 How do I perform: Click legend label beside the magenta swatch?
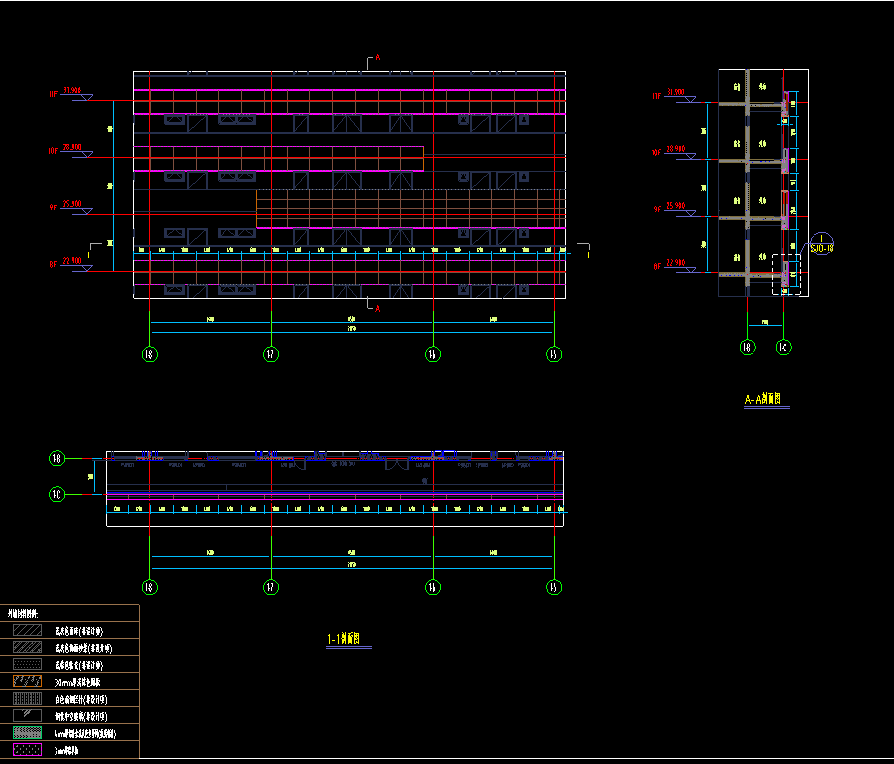[67, 751]
